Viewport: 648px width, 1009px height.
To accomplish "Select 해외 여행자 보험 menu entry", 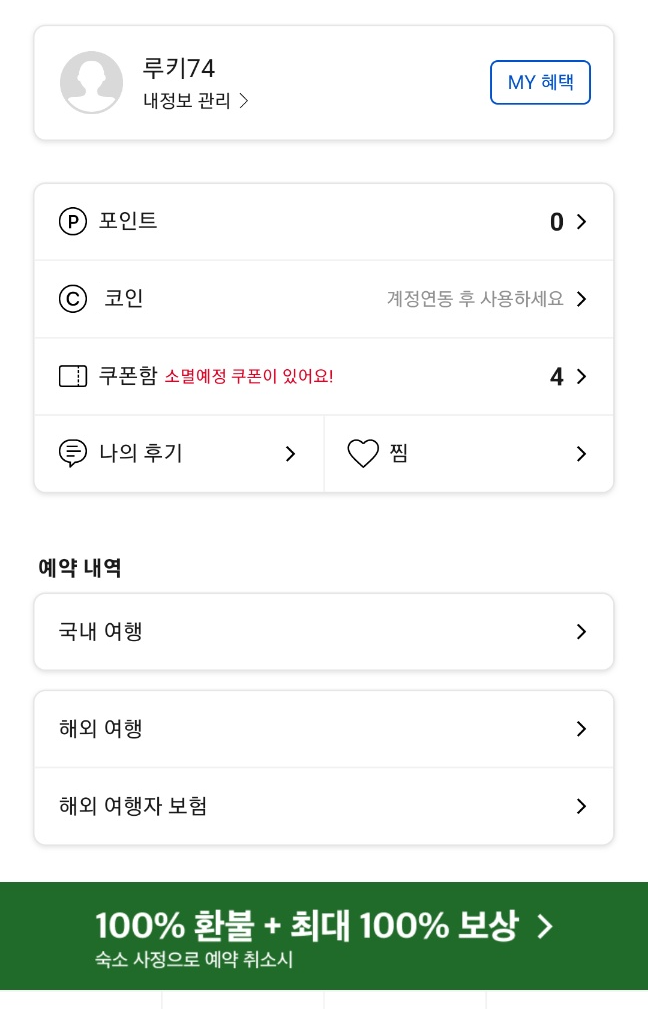I will click(x=323, y=806).
